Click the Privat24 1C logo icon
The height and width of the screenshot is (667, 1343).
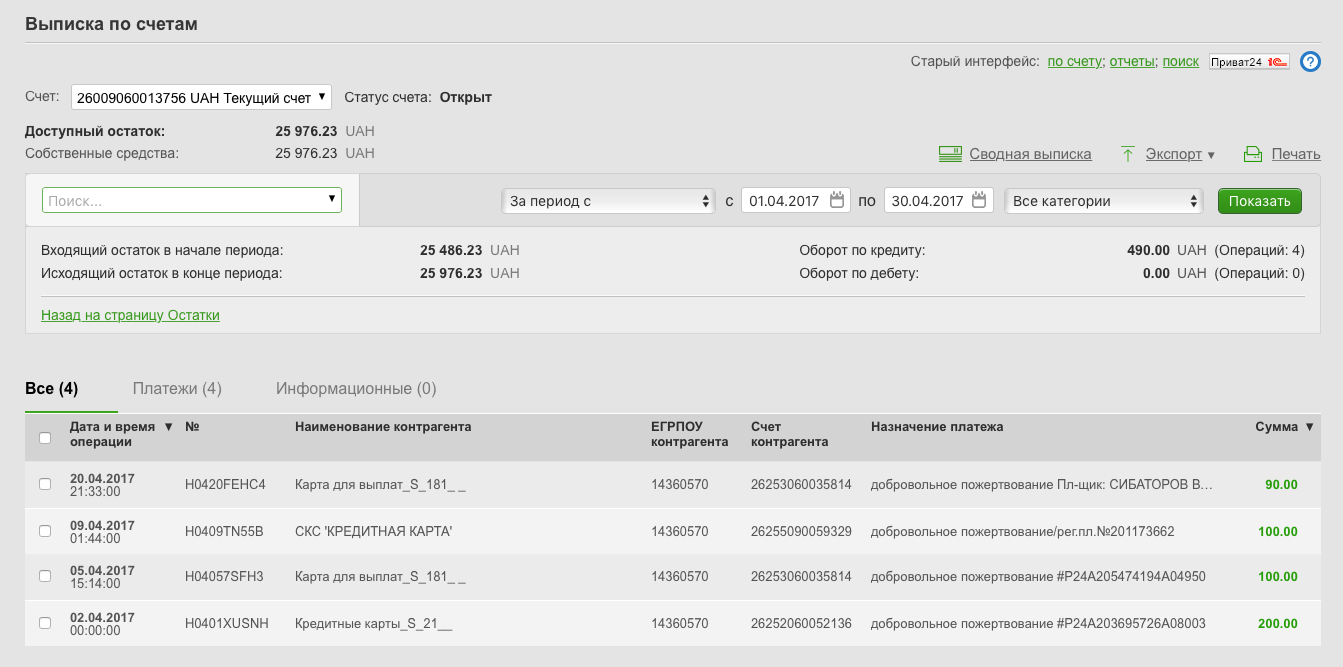[x=1249, y=62]
